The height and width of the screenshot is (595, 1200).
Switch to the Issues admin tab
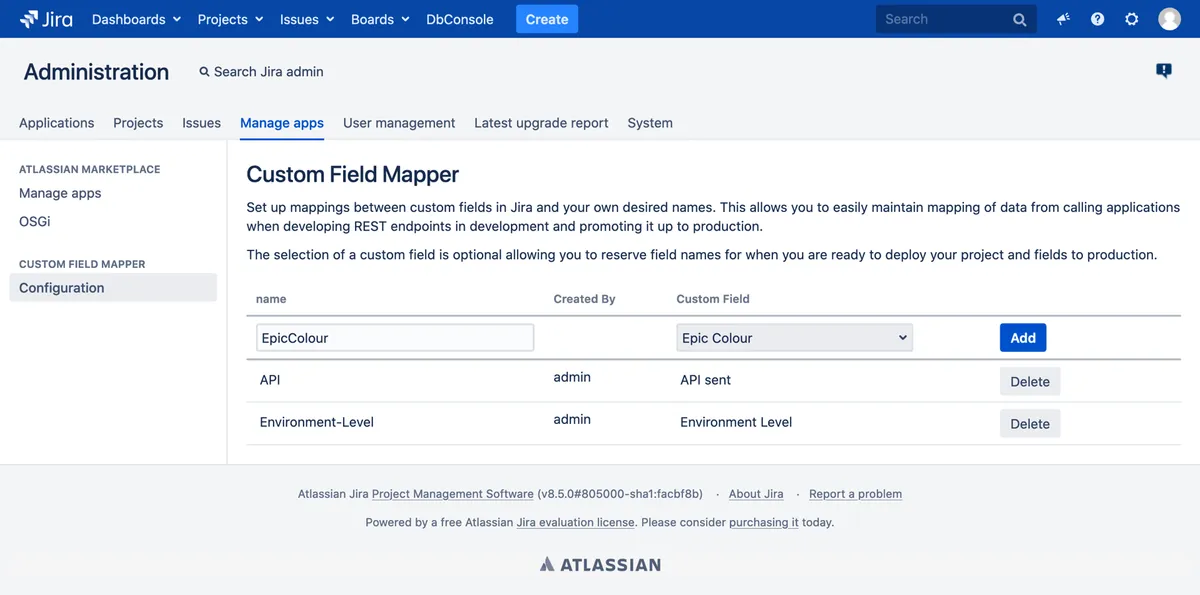[201, 123]
